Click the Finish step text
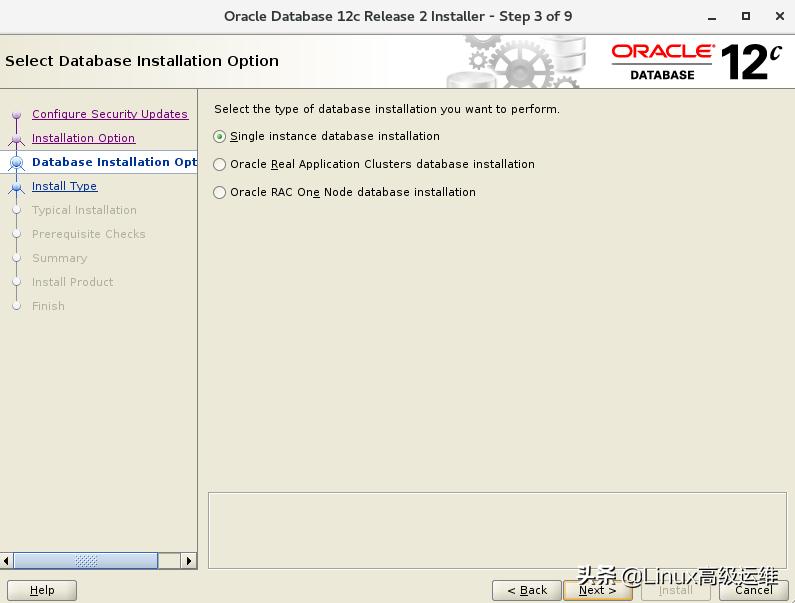Screen dimensions: 795x603 pyautogui.click(x=48, y=306)
